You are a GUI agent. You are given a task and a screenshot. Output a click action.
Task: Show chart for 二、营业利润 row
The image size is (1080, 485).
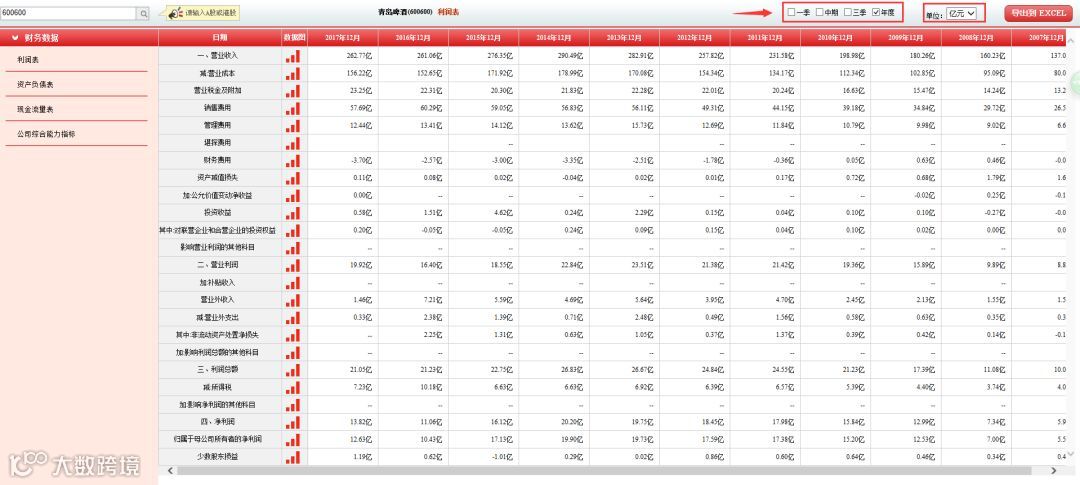[293, 265]
